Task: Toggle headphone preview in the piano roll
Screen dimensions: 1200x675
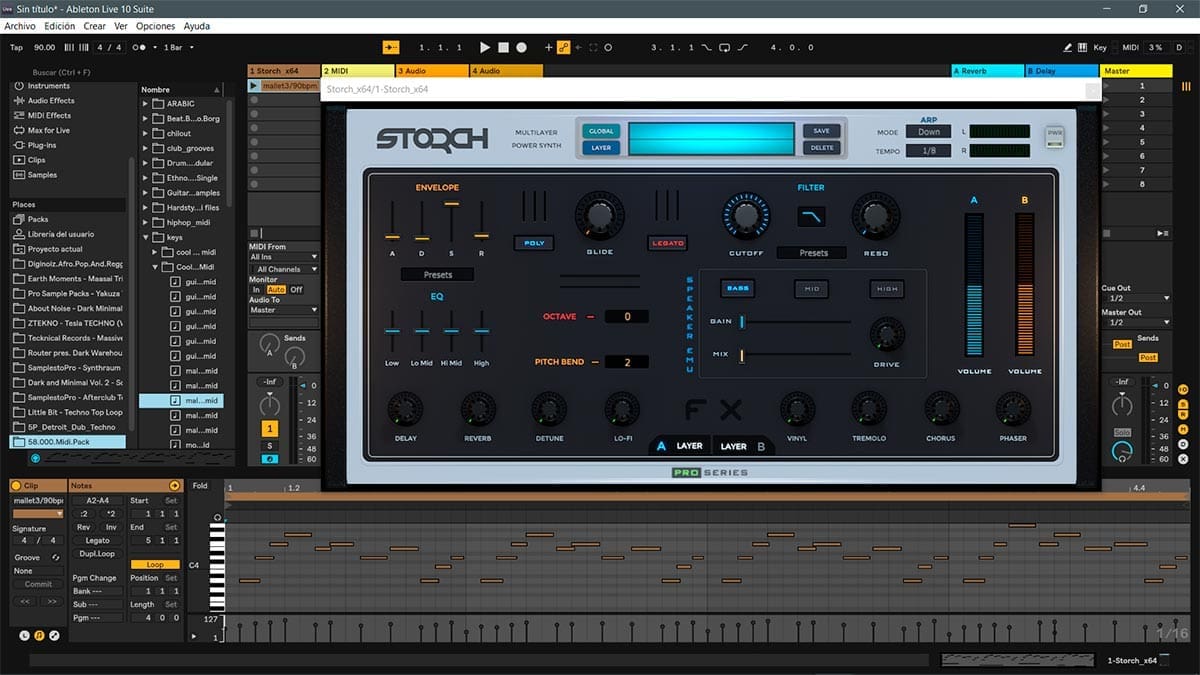Action: point(218,517)
